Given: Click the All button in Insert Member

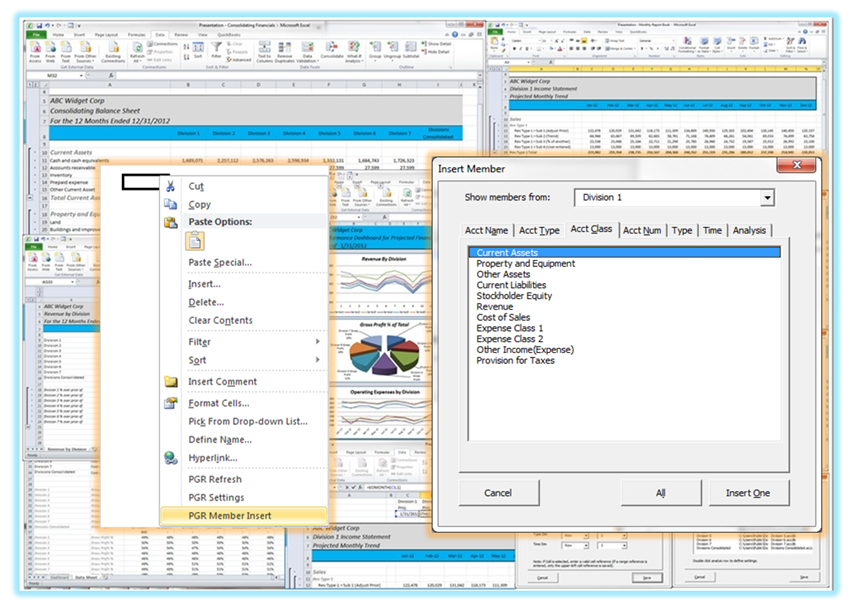Looking at the screenshot, I should click(661, 493).
